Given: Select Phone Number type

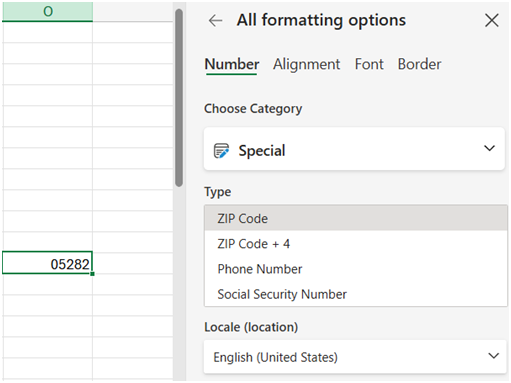Looking at the screenshot, I should pos(356,269).
